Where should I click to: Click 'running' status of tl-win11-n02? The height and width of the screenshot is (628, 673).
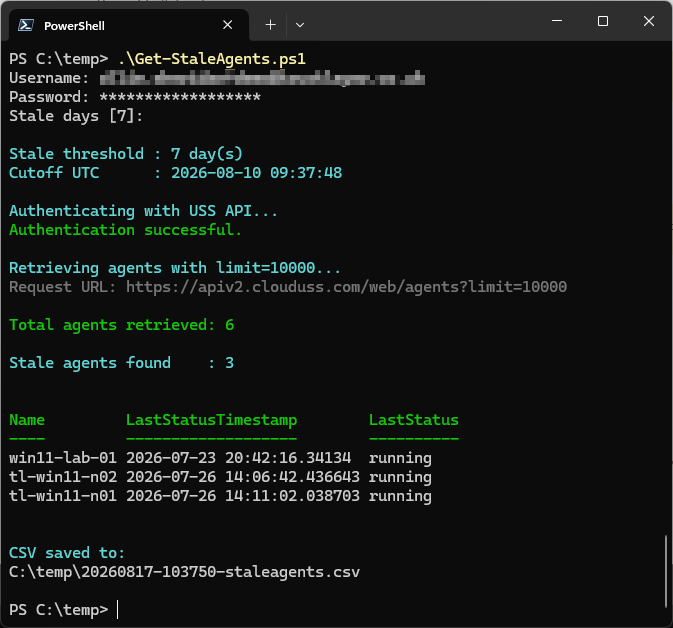(400, 477)
